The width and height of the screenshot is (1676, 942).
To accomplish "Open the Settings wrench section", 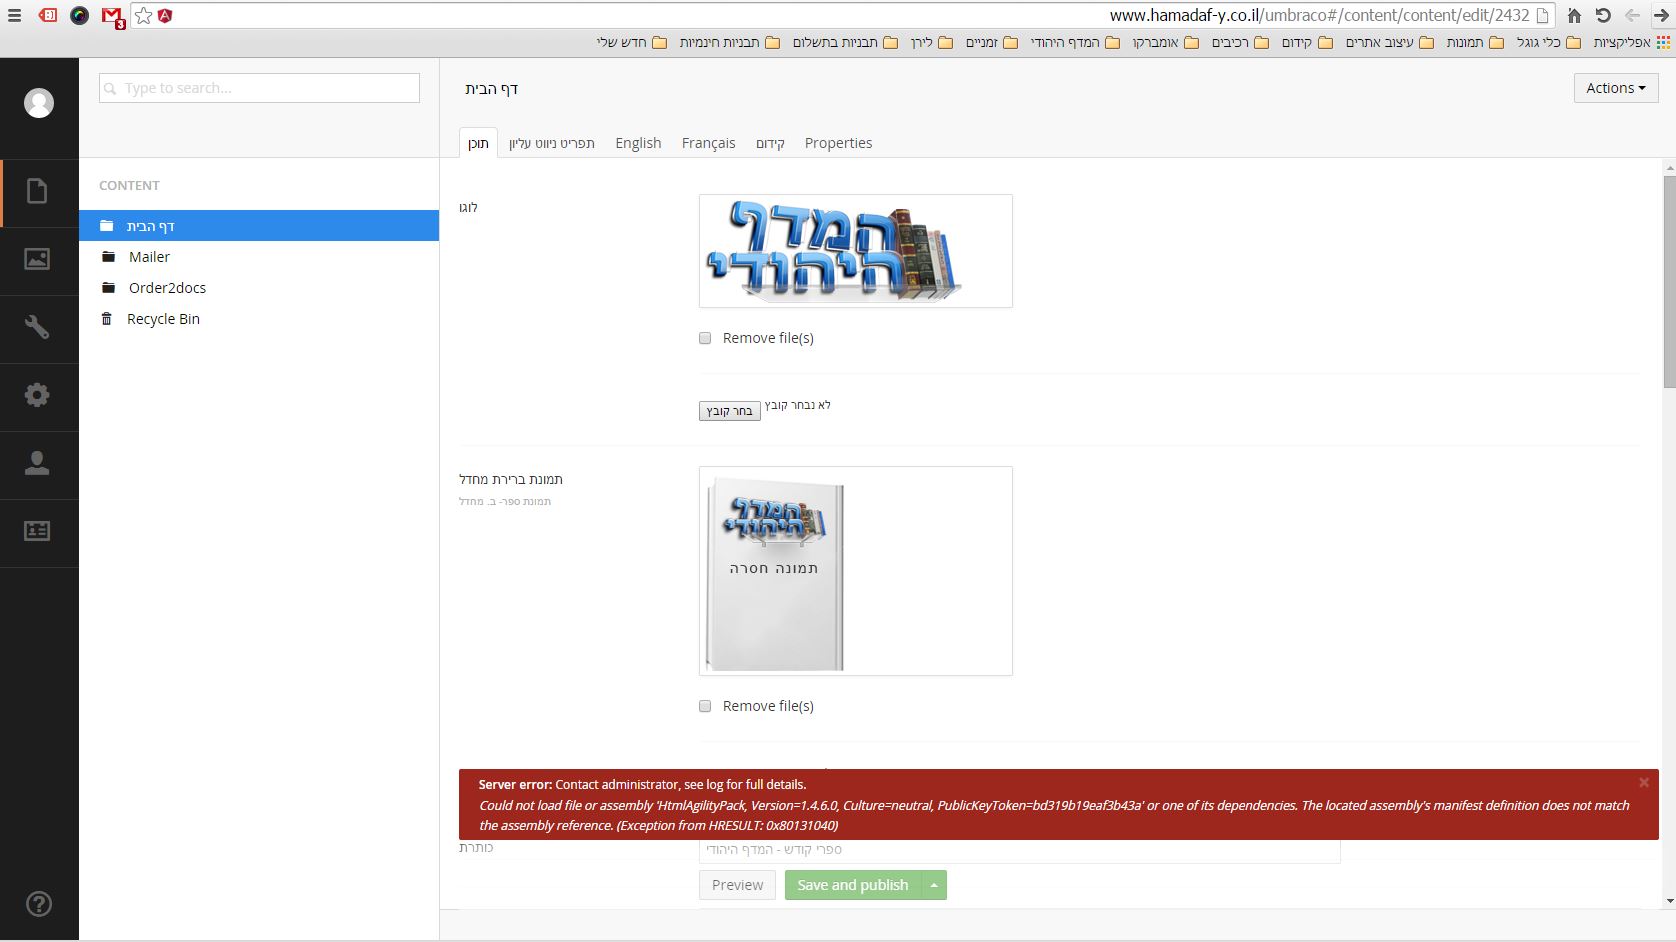I will coord(37,327).
